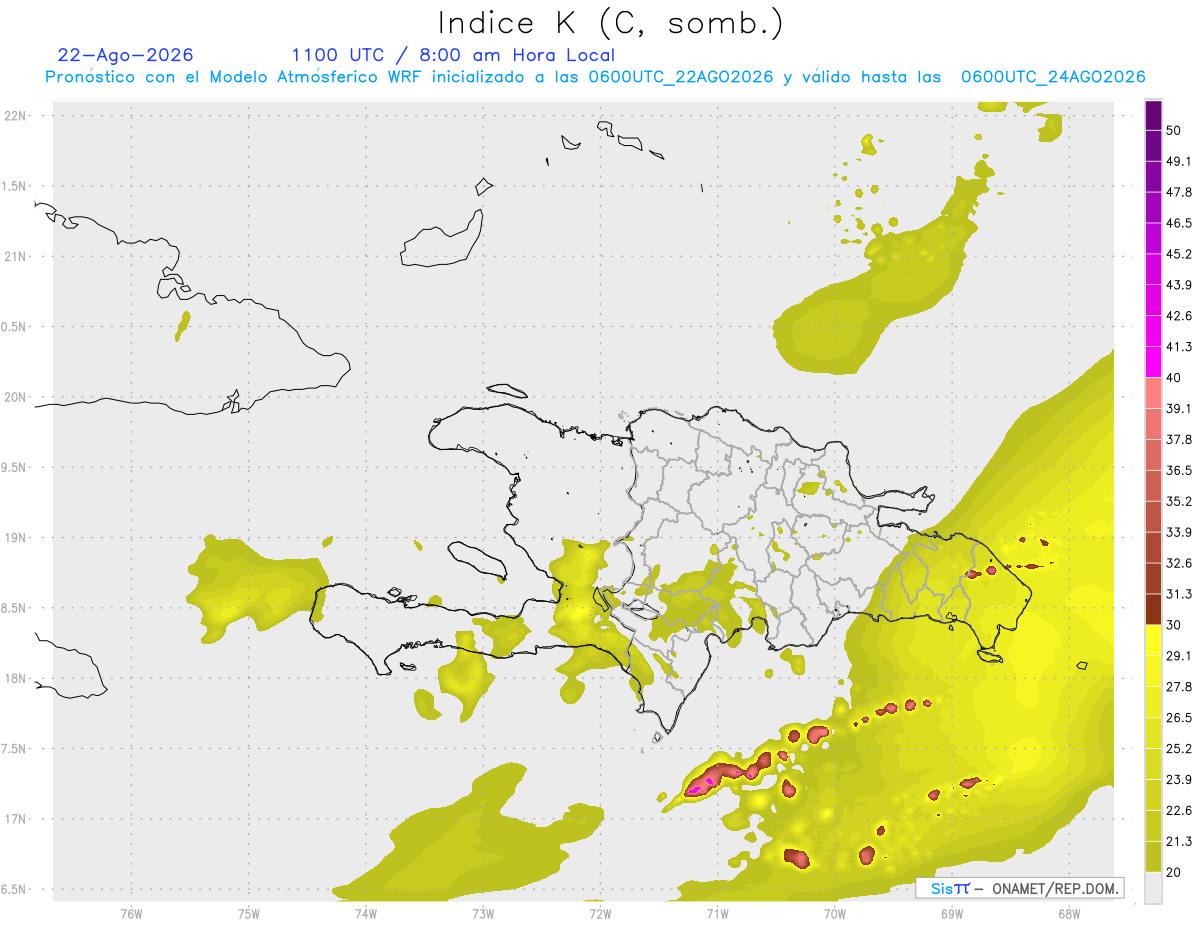Click the longitude label '71W'
Screen dimensions: 1200x927
(x=717, y=913)
